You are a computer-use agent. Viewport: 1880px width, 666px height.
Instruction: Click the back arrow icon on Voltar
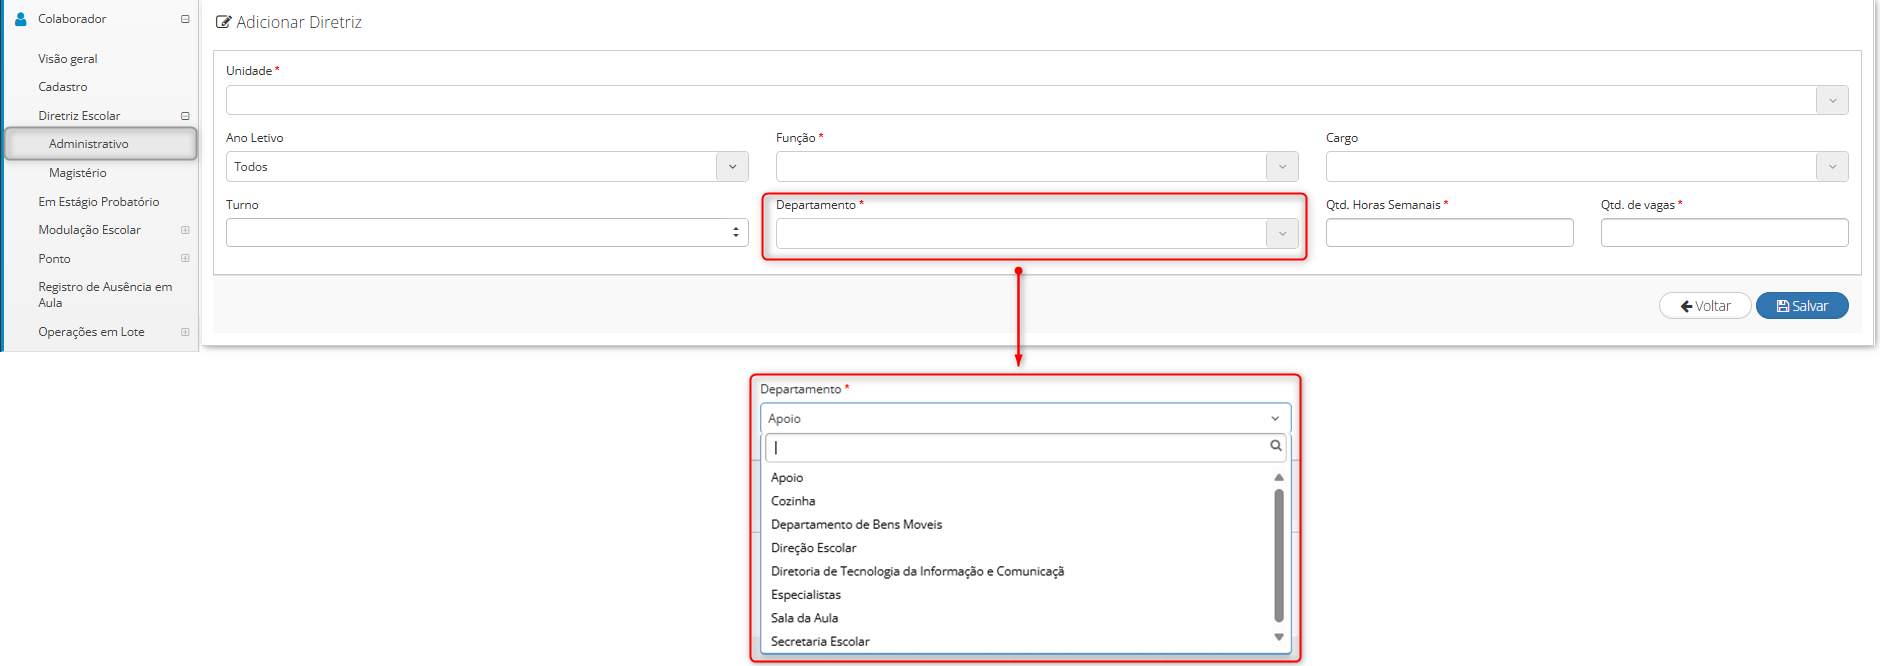point(1686,307)
